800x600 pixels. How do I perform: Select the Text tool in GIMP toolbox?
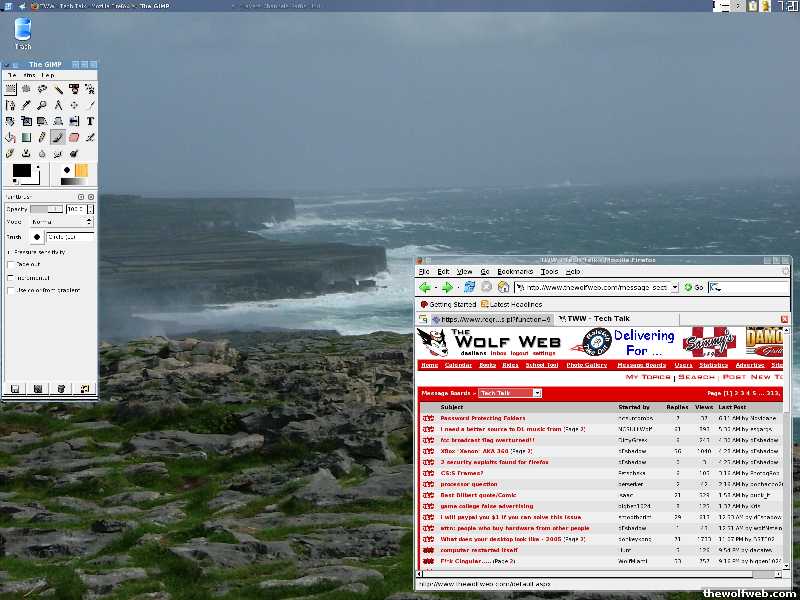pos(90,121)
